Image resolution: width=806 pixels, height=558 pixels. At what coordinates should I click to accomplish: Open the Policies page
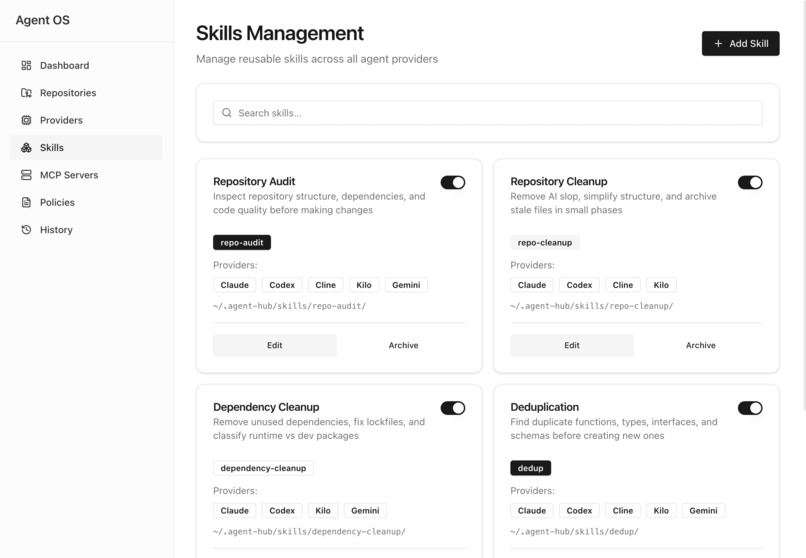click(x=86, y=202)
